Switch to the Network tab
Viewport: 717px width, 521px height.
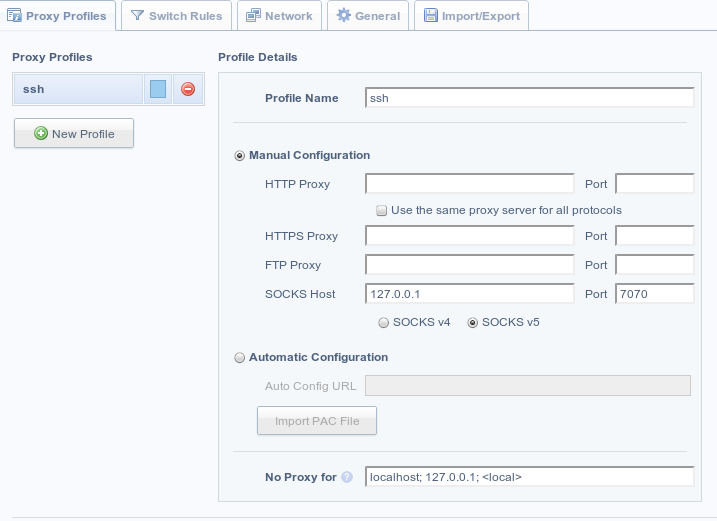coord(280,16)
